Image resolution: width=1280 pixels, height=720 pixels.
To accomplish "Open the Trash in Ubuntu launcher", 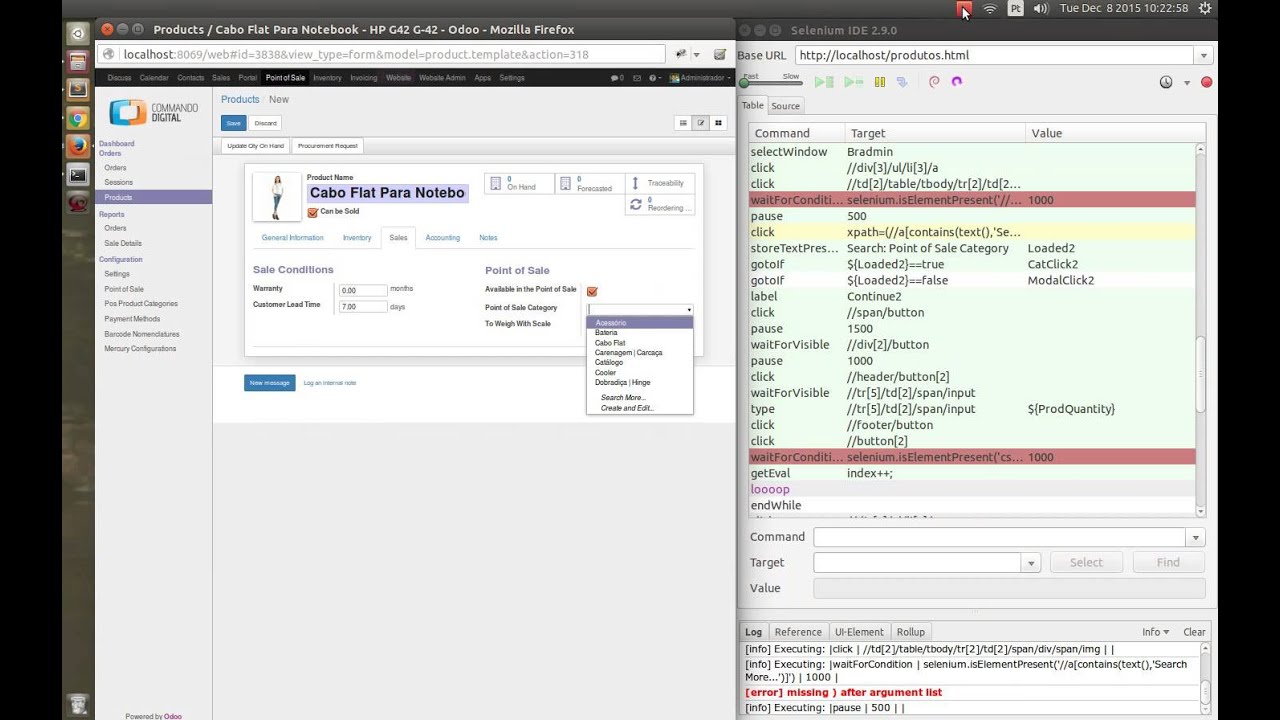I will point(78,703).
